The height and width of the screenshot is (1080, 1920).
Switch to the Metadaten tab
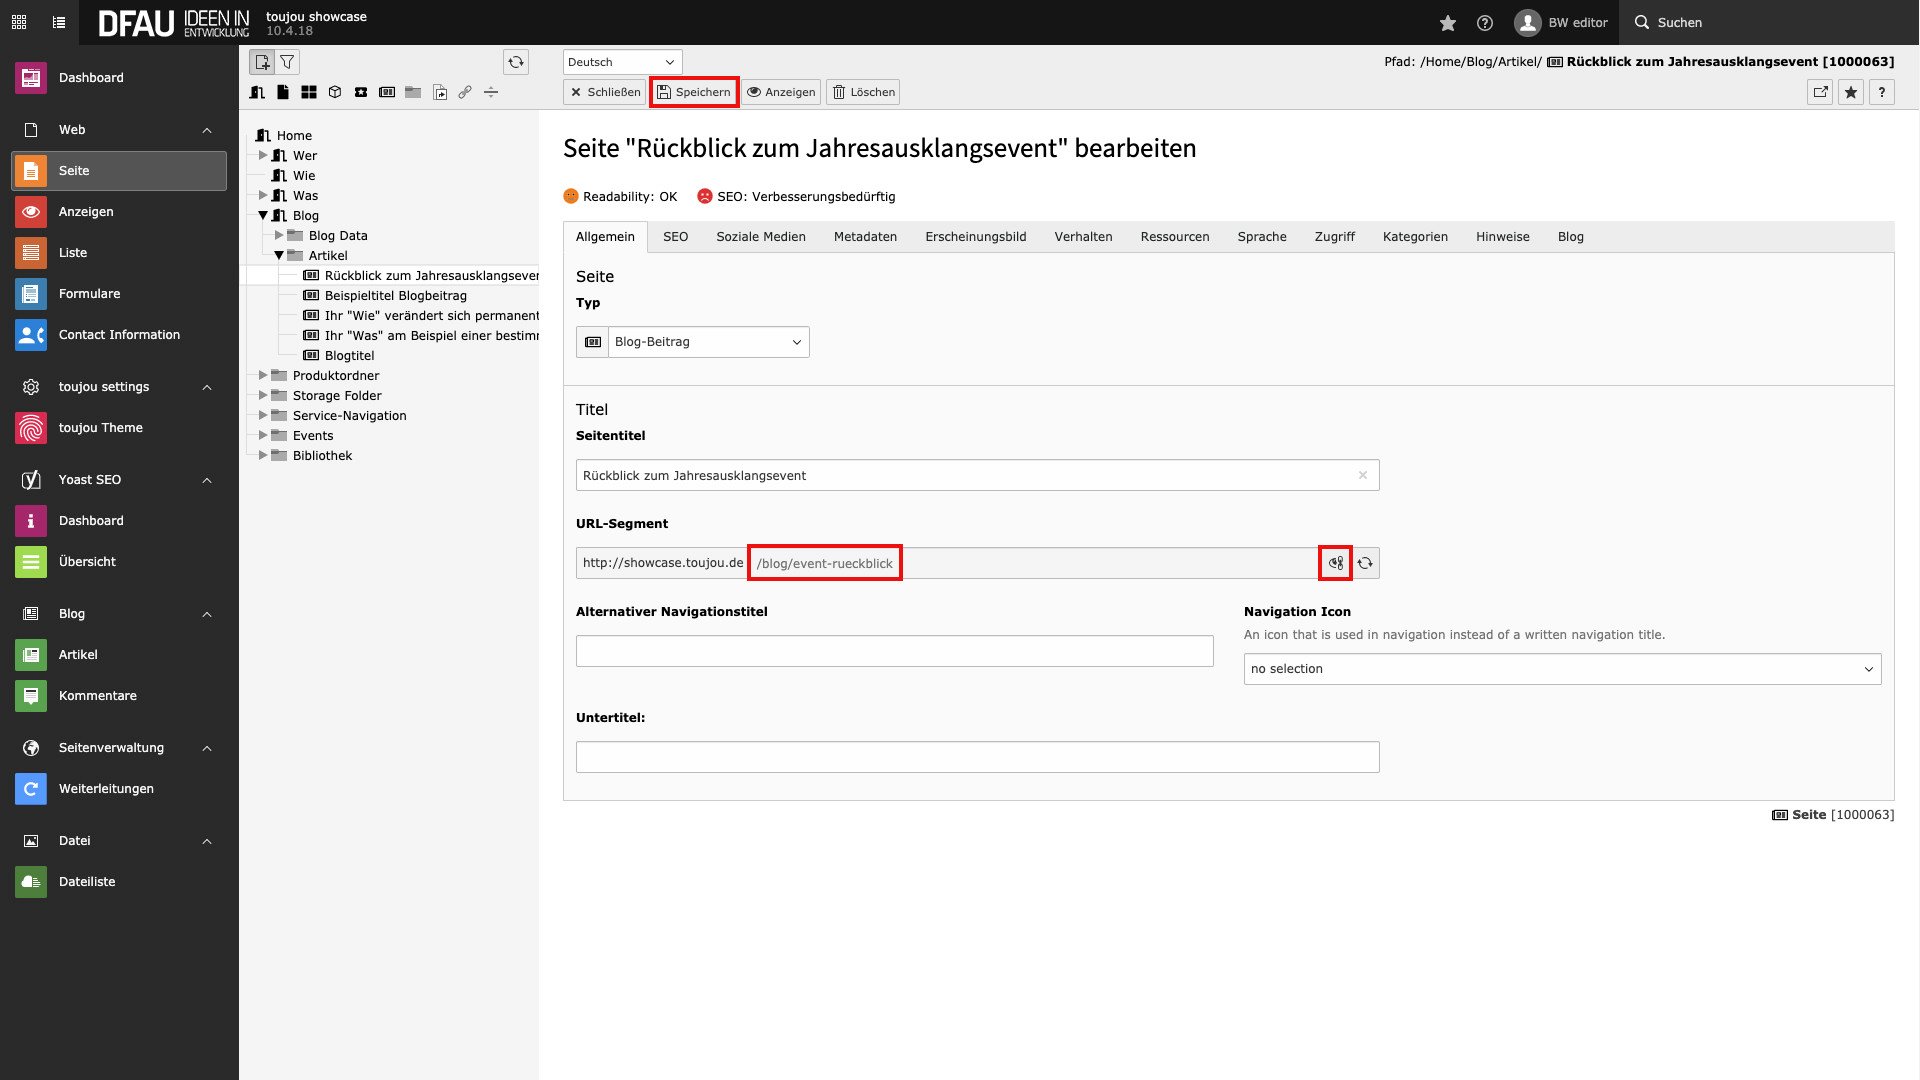pos(865,237)
